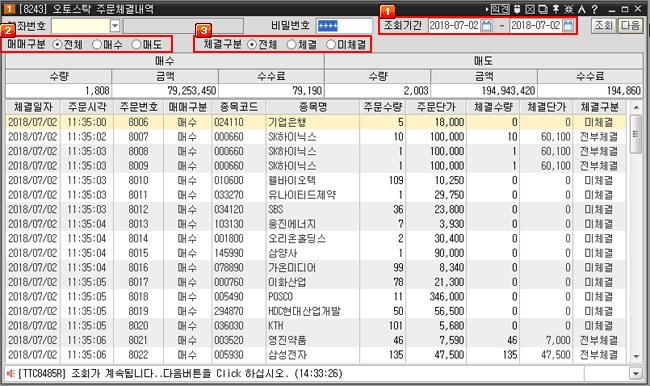Select the SBS row

pos(316,209)
